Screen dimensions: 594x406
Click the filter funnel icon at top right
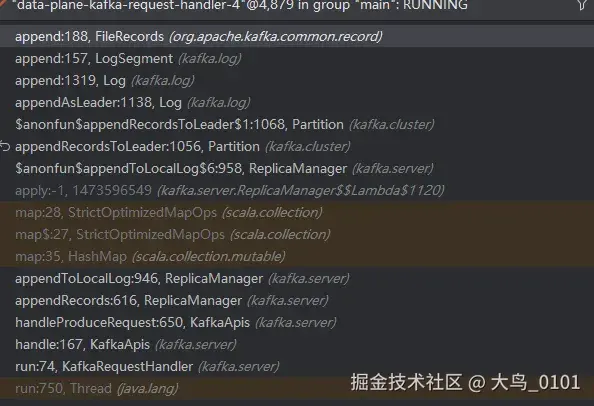tap(583, 5)
